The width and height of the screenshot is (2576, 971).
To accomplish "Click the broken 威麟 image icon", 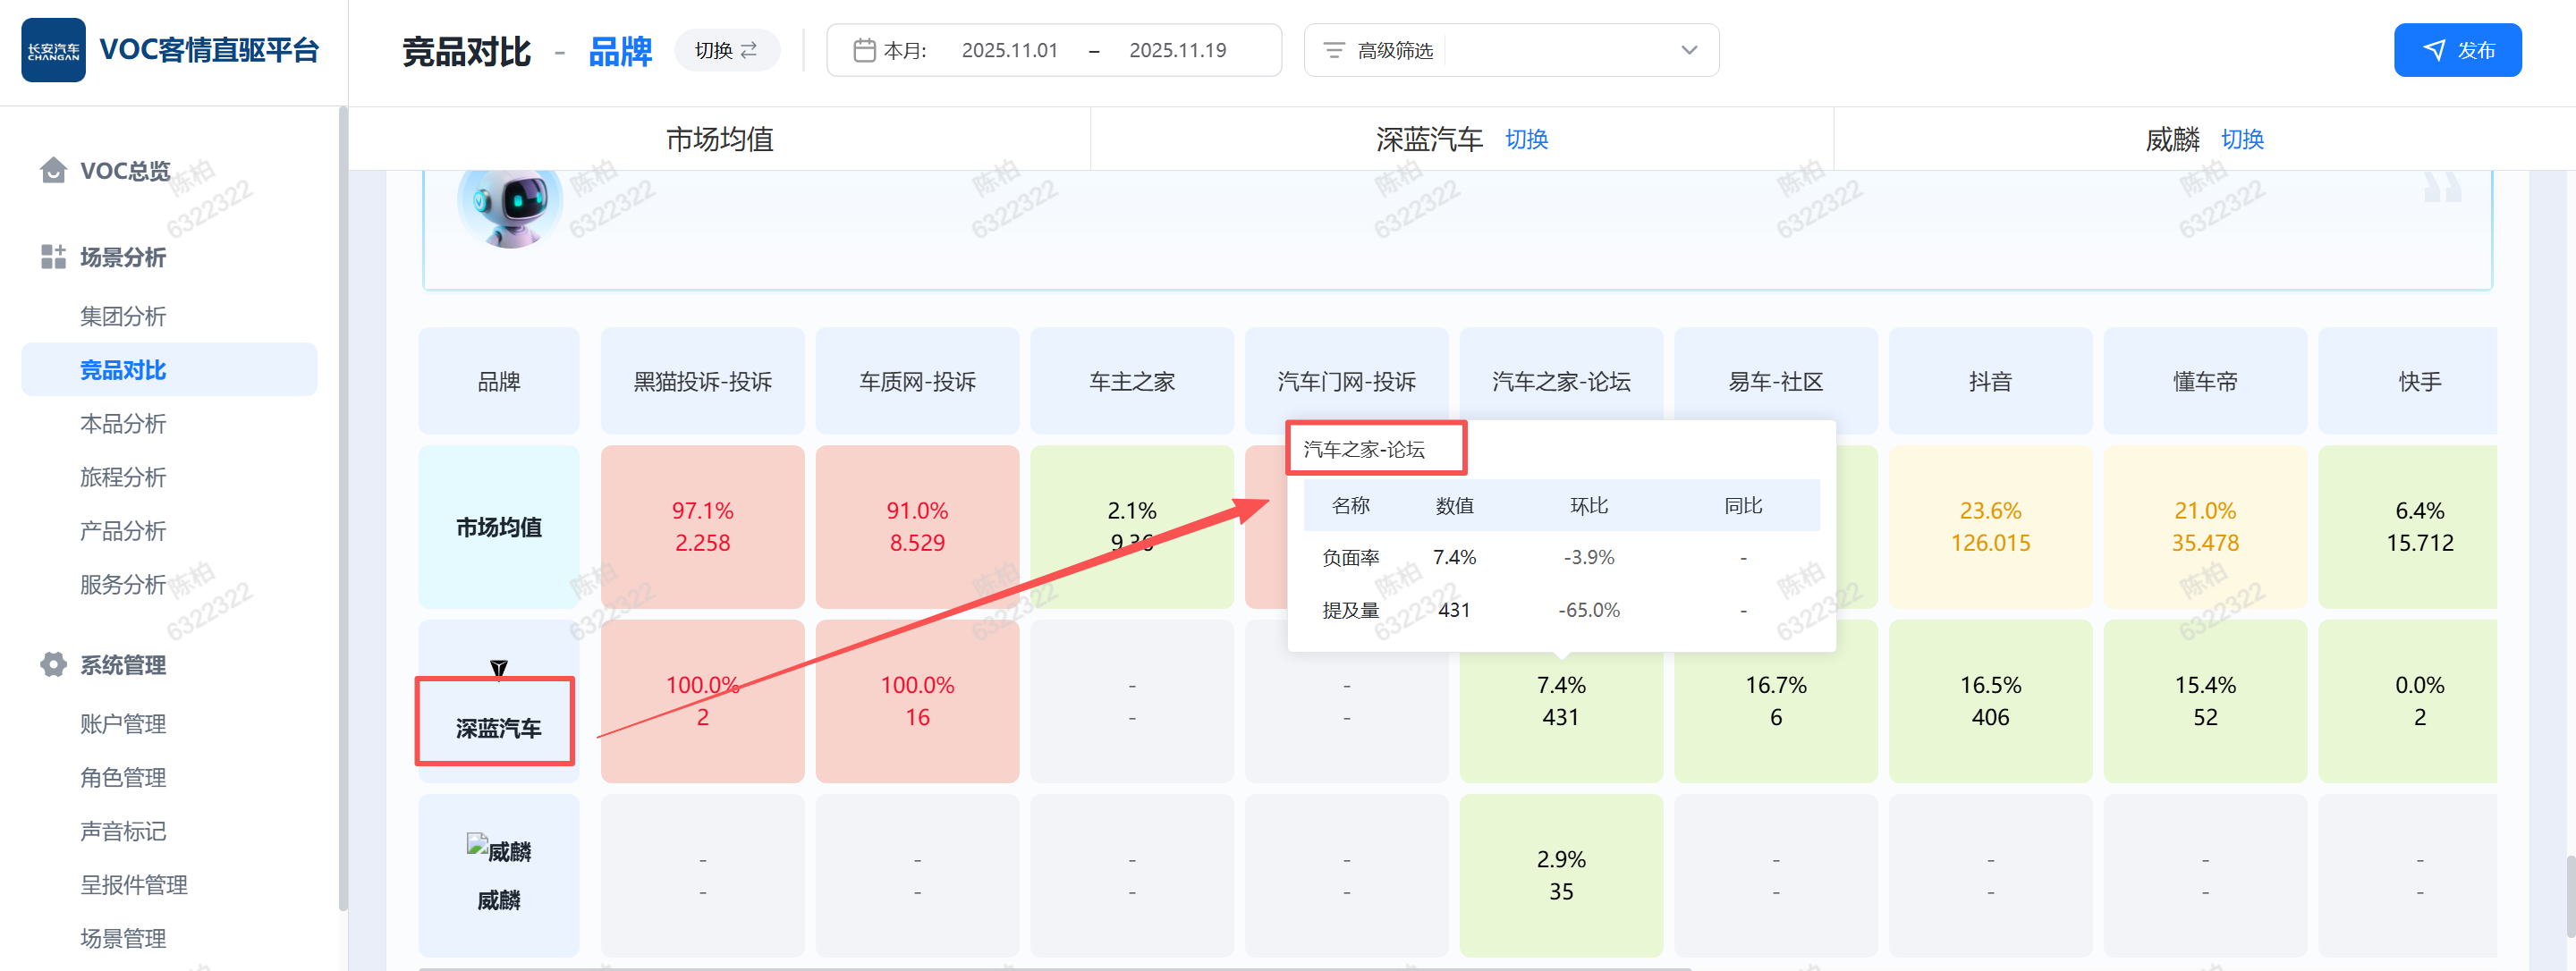I will 477,845.
